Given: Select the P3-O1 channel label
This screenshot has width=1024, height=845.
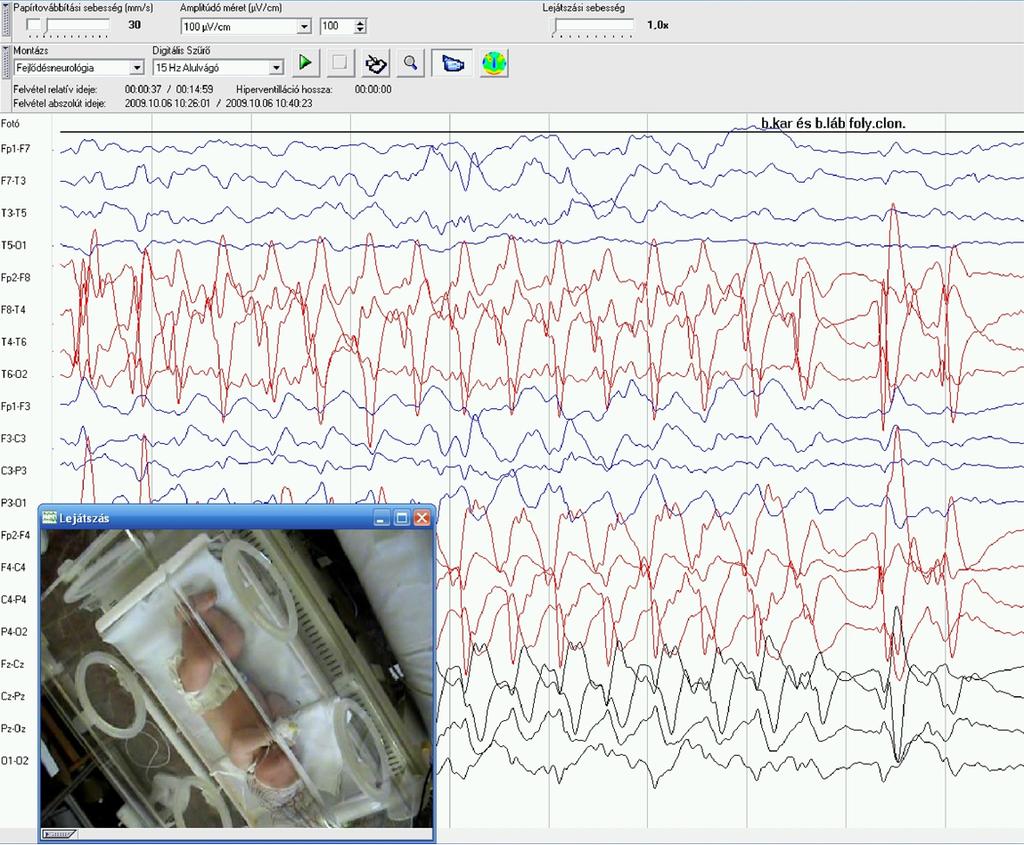Looking at the screenshot, I should [x=14, y=503].
